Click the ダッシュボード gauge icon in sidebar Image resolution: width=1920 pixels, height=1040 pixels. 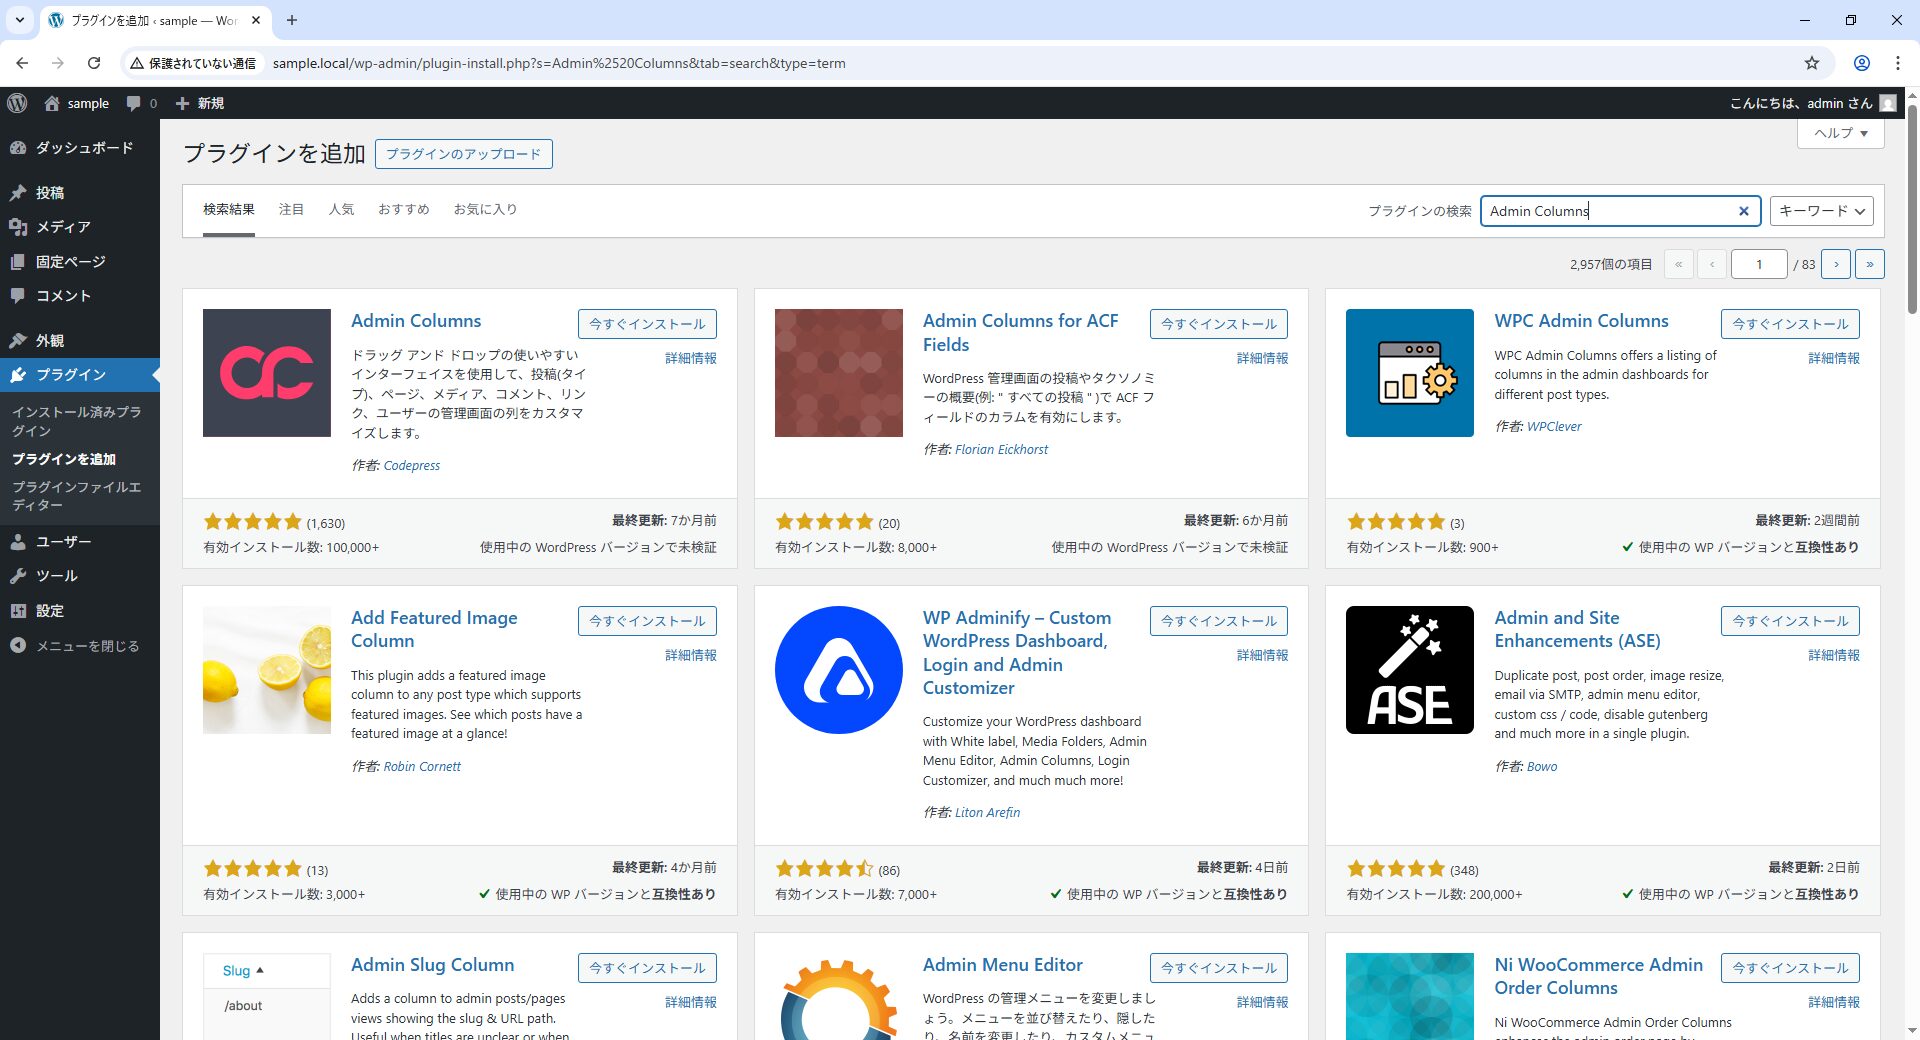[18, 148]
